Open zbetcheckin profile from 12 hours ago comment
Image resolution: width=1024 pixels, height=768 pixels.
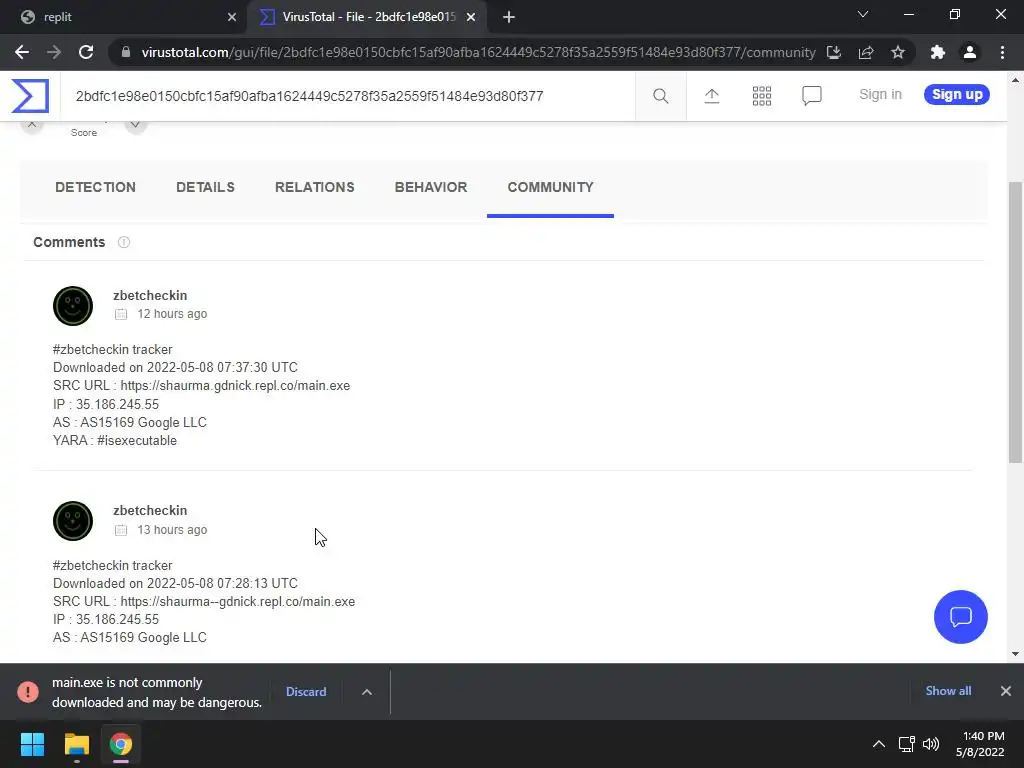150,296
